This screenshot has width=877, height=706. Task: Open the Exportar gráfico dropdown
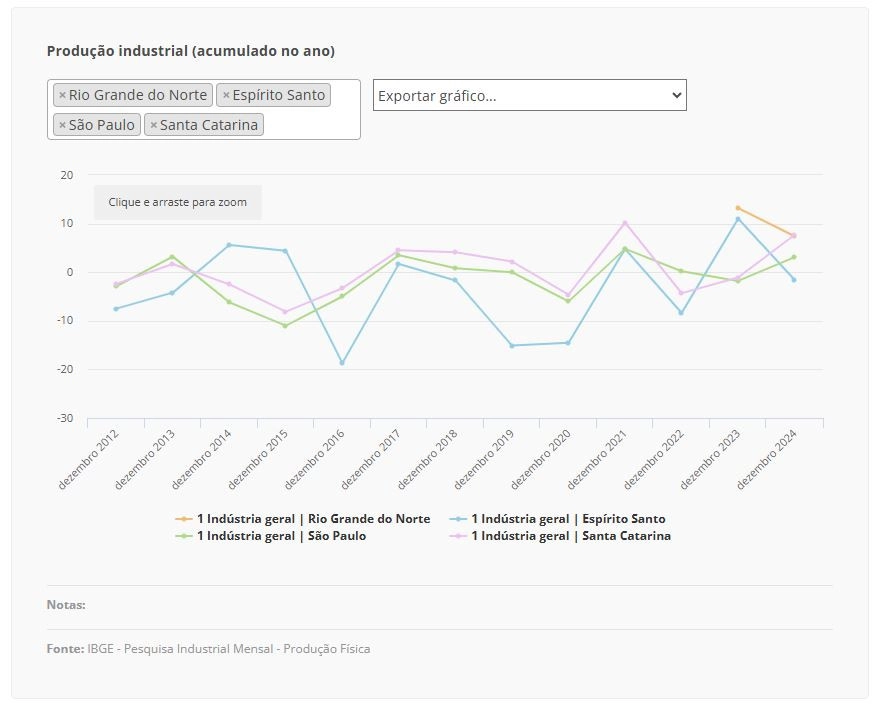530,96
